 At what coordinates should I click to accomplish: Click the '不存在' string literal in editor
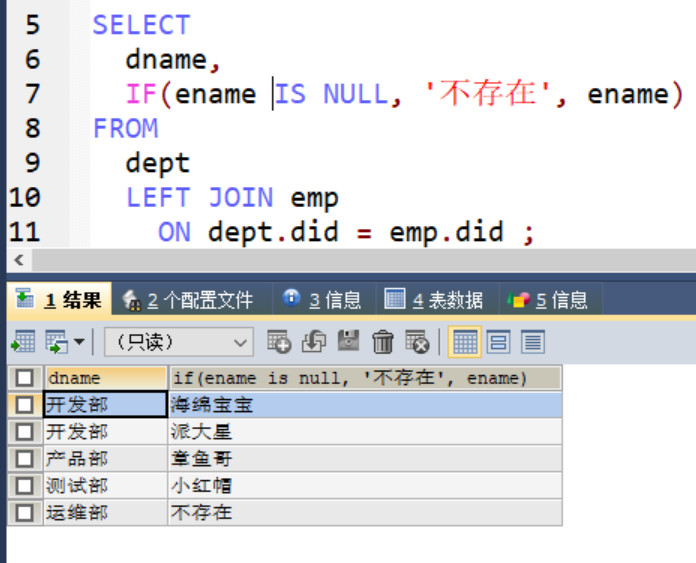[x=487, y=94]
